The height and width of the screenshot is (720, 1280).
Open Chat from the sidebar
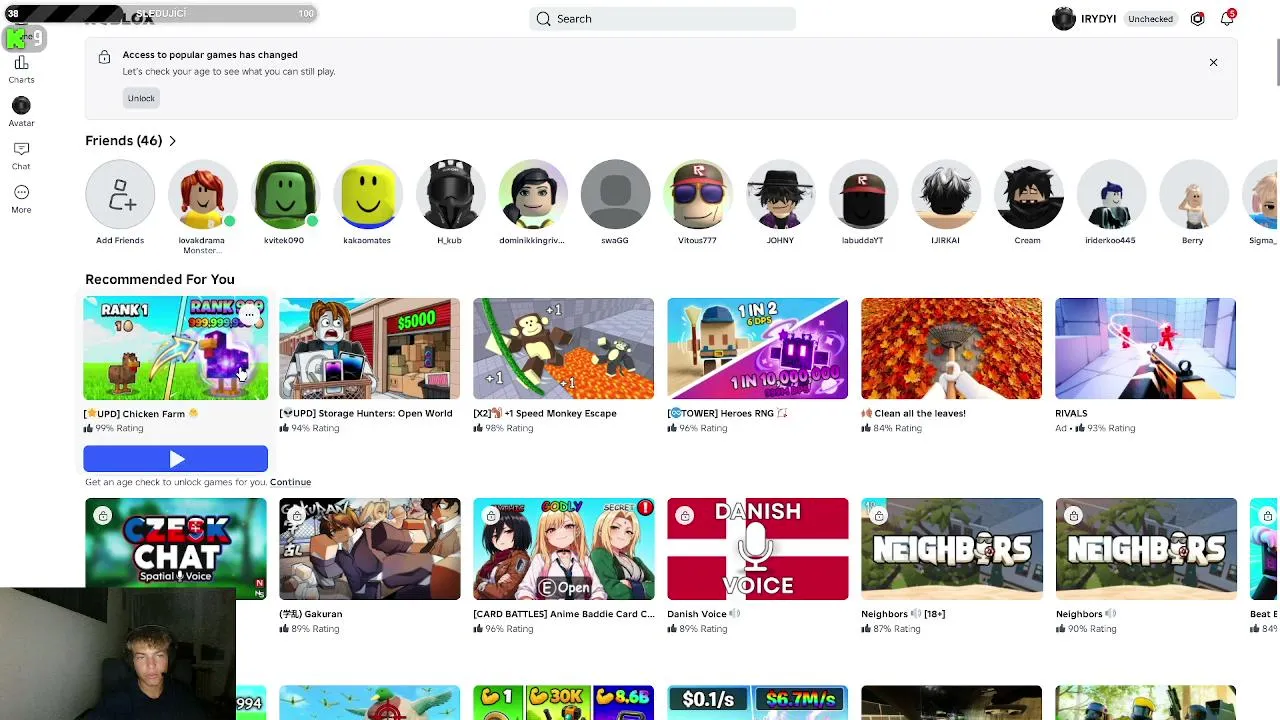click(21, 155)
